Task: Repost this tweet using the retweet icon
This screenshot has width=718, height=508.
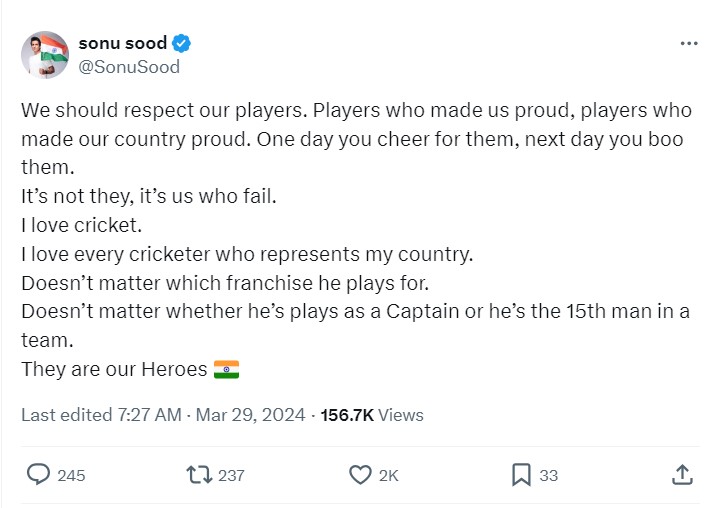Action: [198, 475]
